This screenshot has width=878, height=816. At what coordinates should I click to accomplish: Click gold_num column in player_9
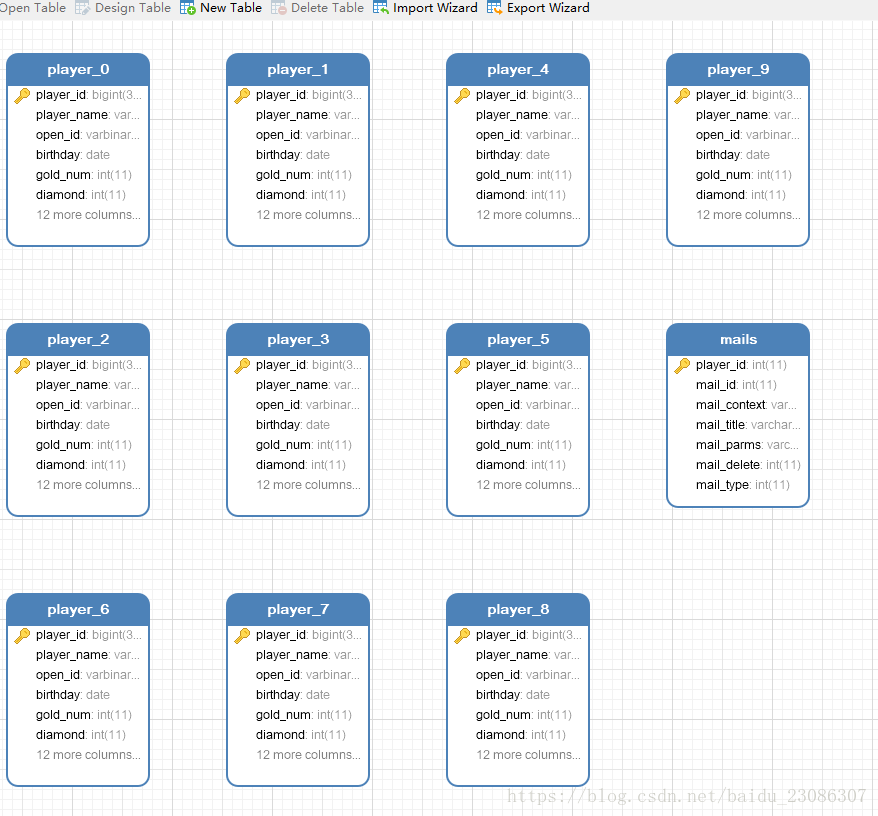(x=744, y=175)
